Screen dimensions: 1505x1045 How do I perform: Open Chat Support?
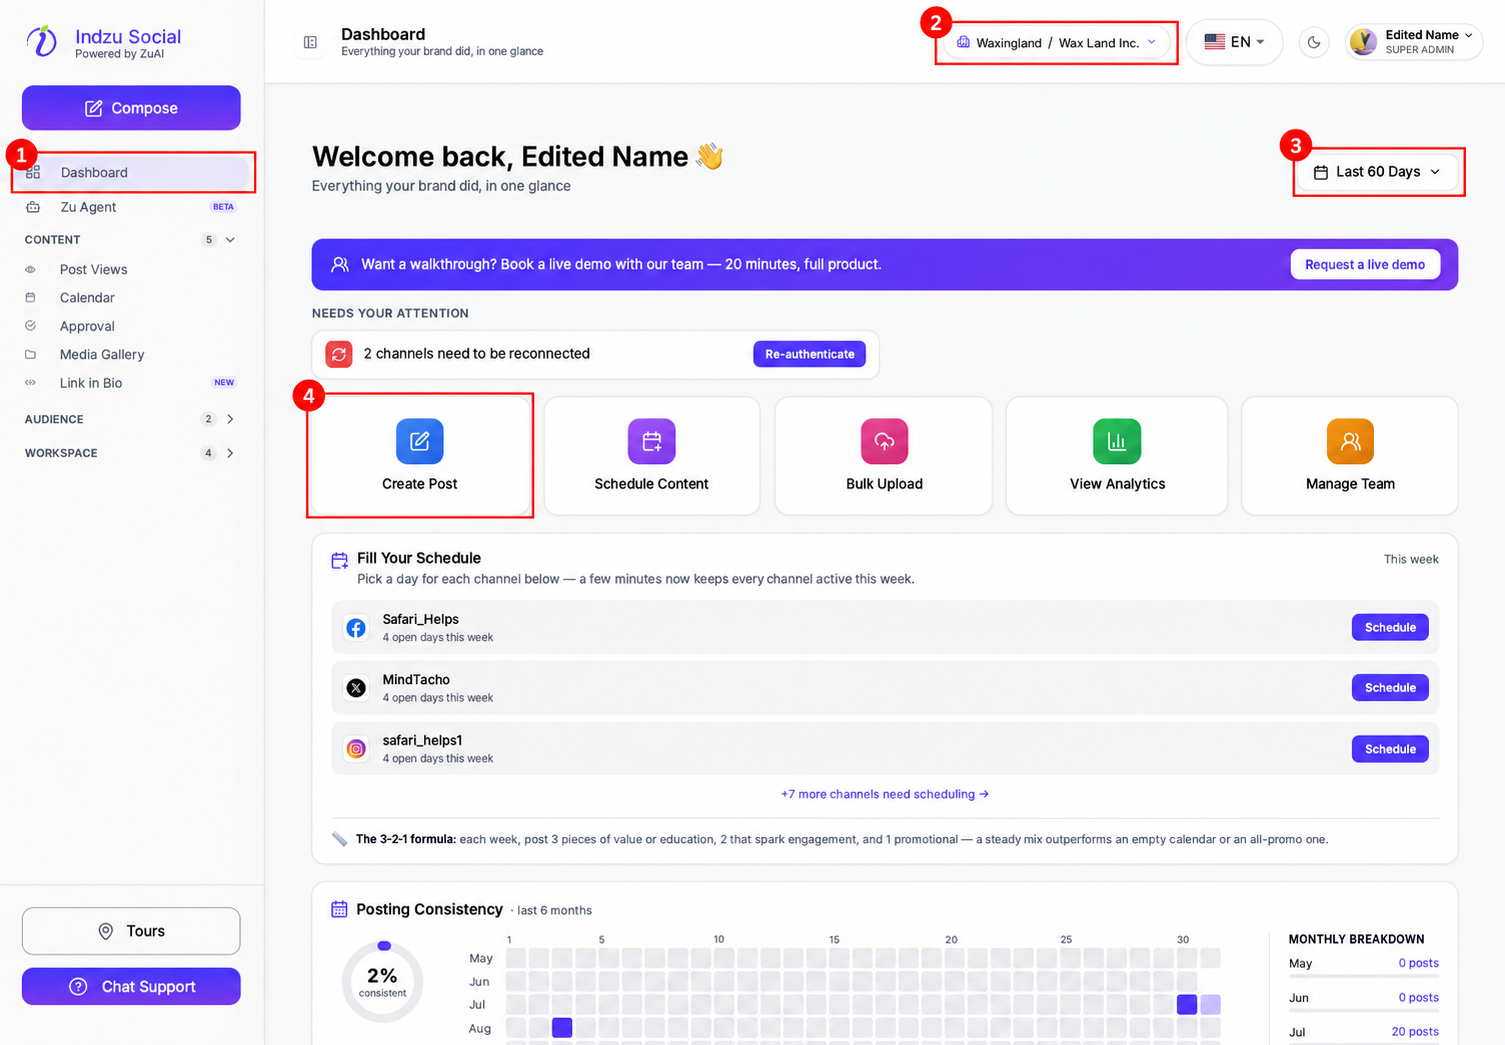[x=131, y=987]
